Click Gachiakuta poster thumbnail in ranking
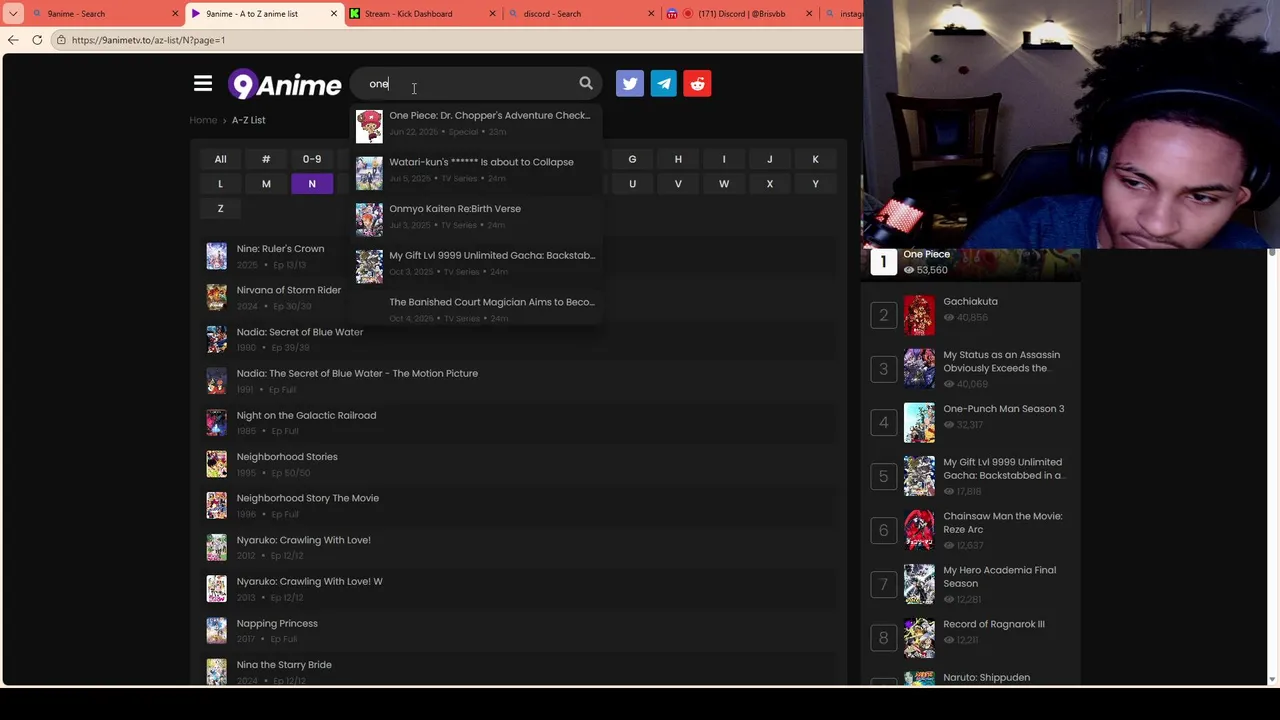Image resolution: width=1280 pixels, height=720 pixels. click(x=919, y=315)
